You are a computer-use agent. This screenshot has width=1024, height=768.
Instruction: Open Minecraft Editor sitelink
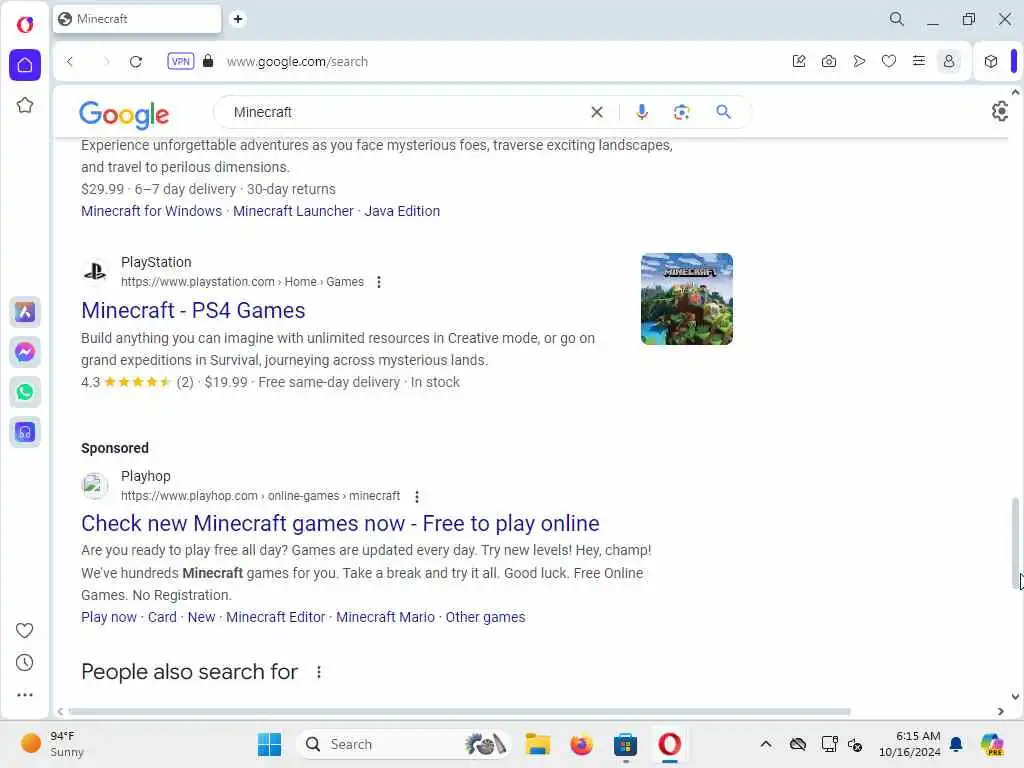[276, 617]
